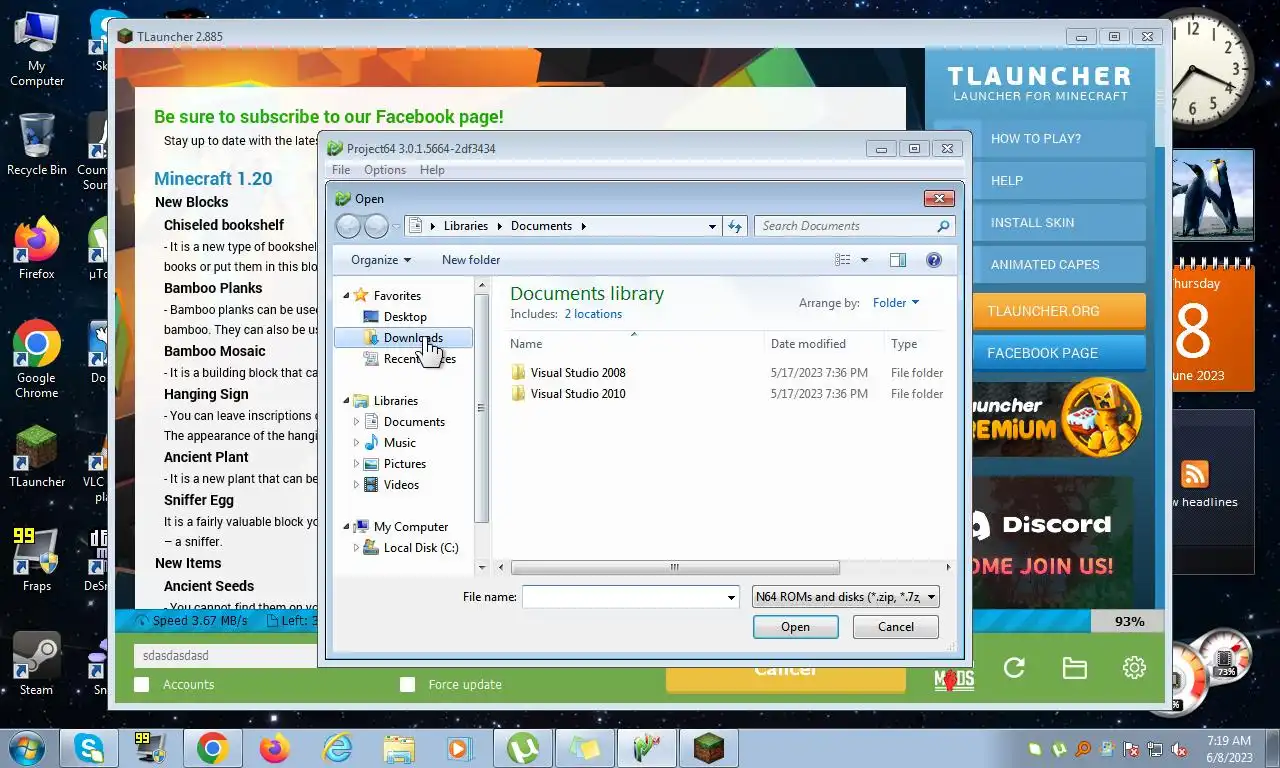Click the horizontal scrollbar in file list
1280x768 pixels.
[675, 568]
